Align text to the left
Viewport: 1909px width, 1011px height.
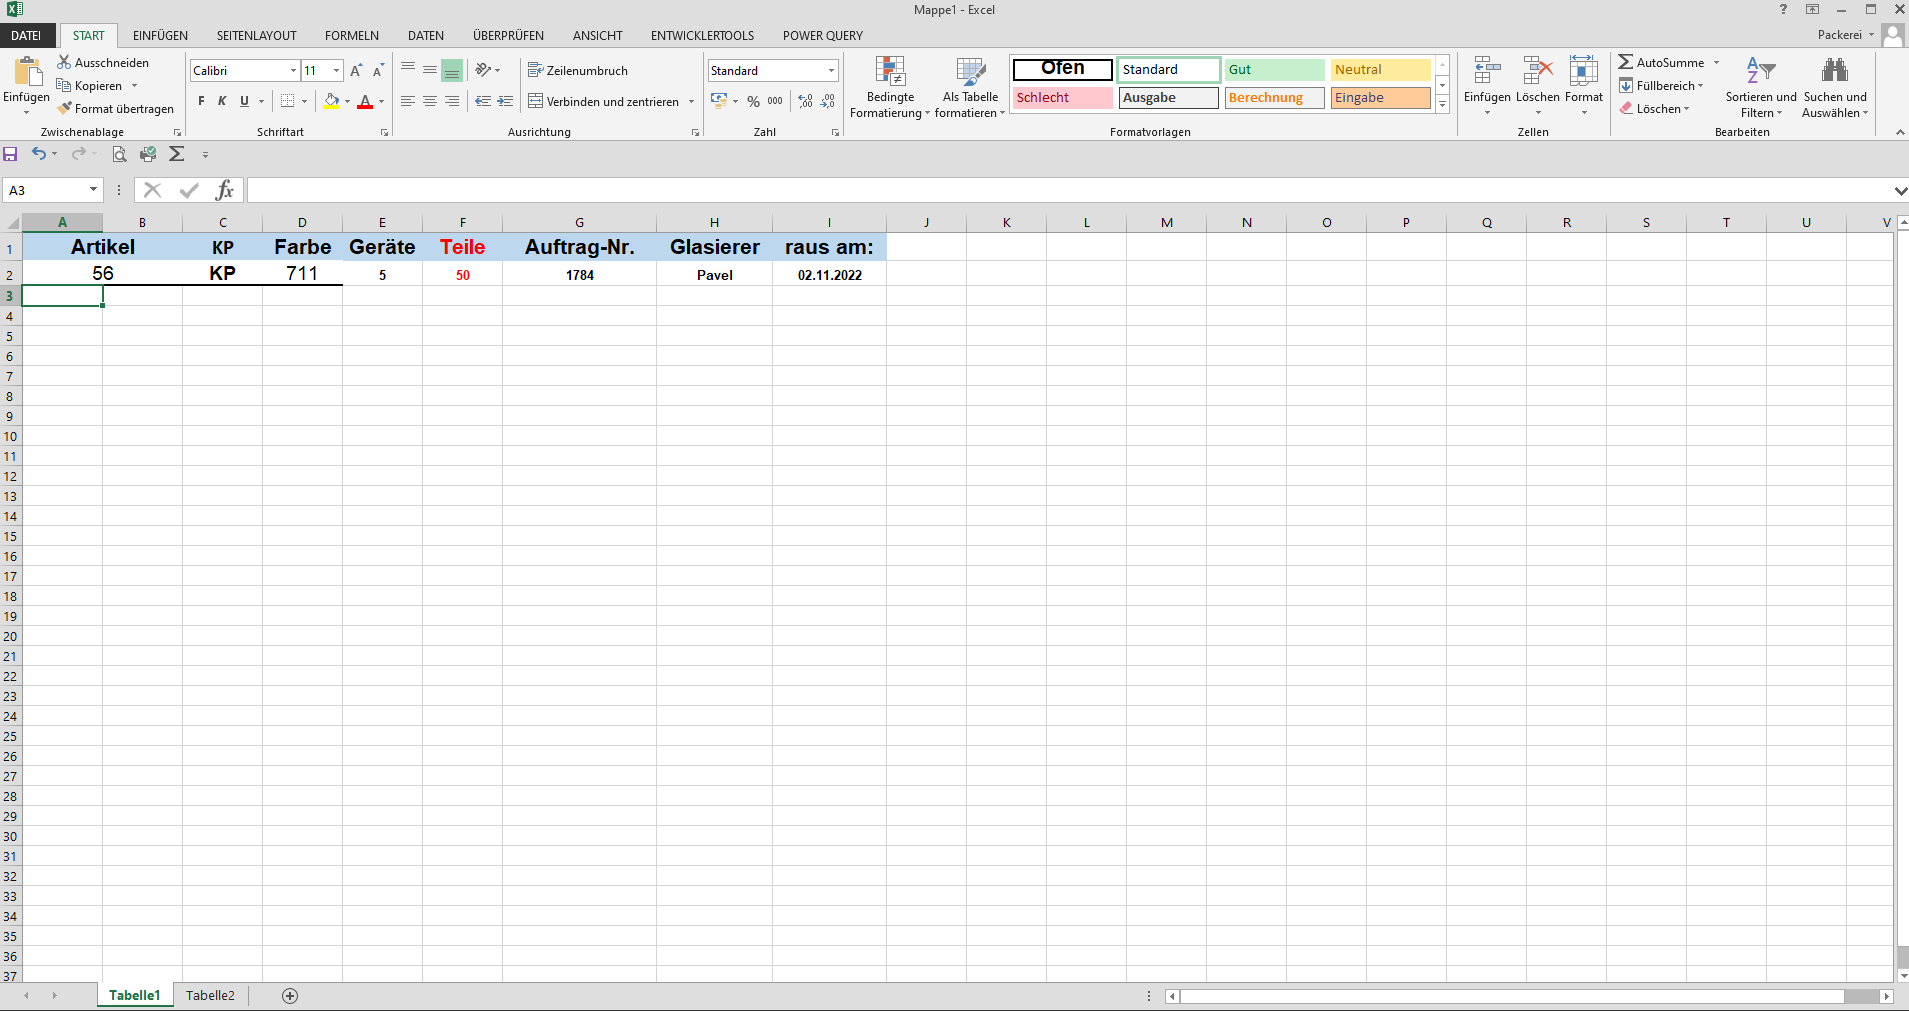pyautogui.click(x=408, y=101)
